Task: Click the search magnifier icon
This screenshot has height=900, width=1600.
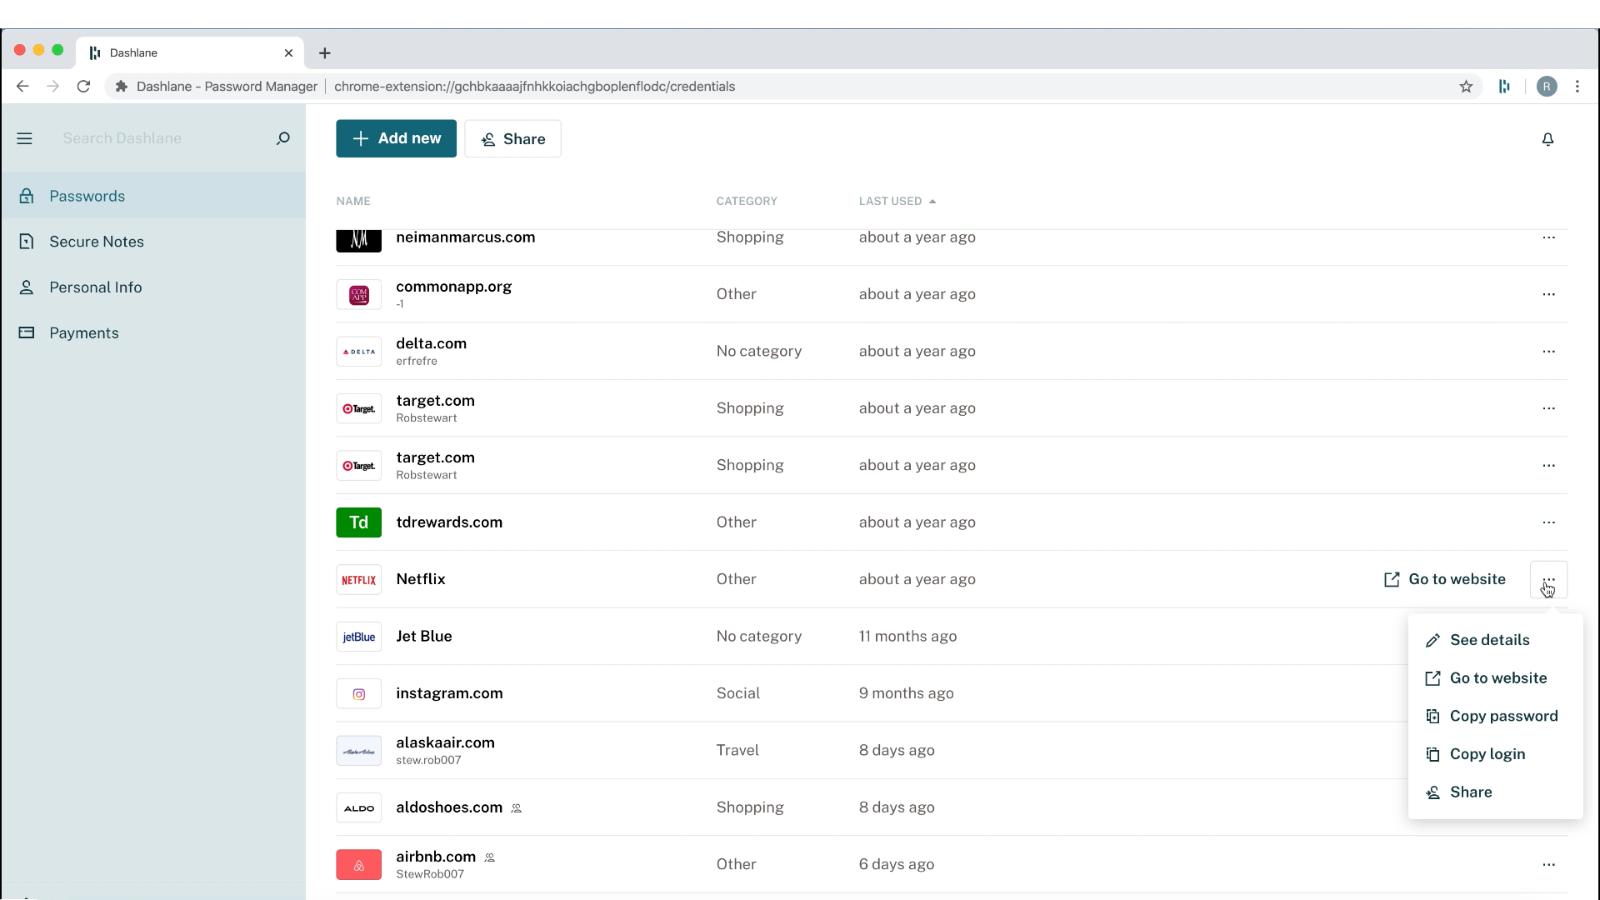Action: click(283, 138)
